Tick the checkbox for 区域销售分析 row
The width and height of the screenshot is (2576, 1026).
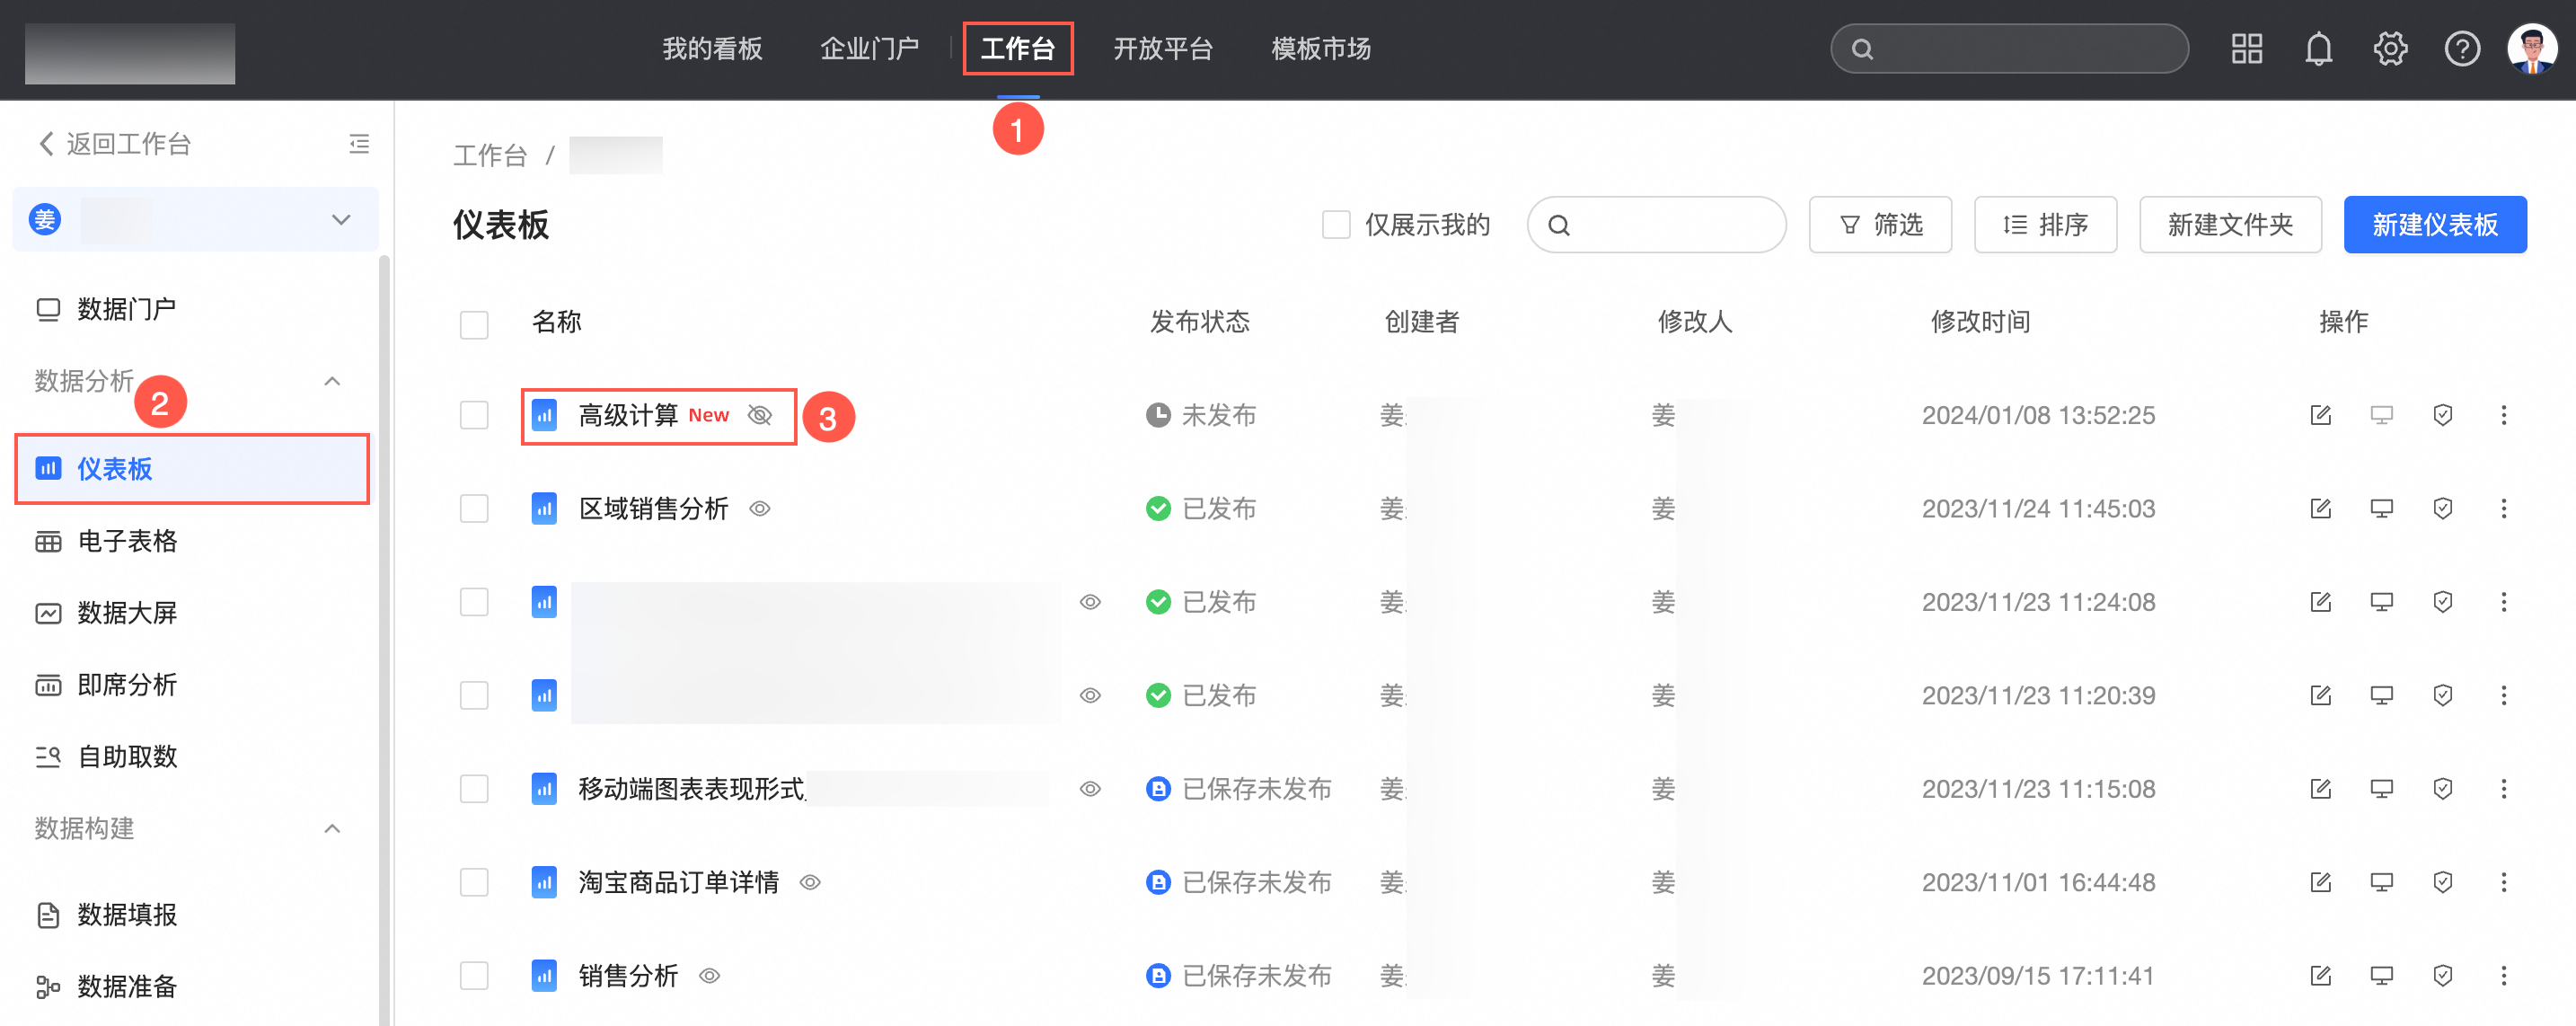(474, 509)
